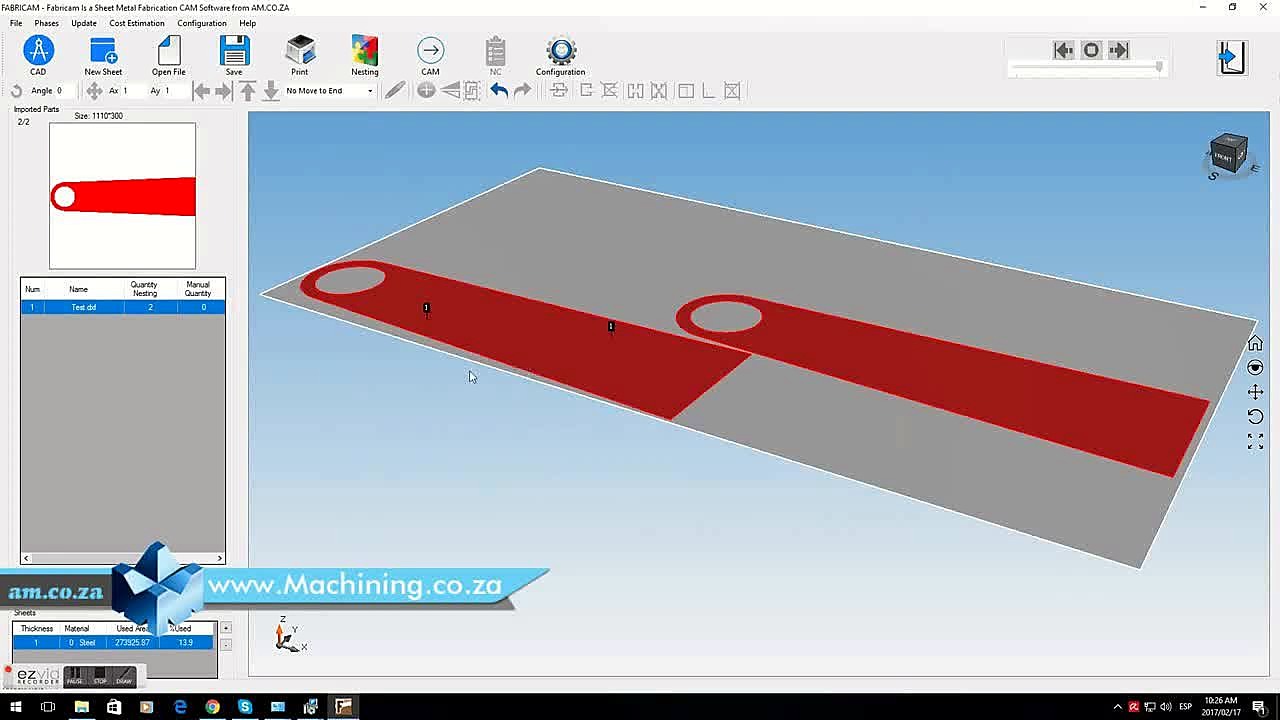Click the Angle input field
Image resolution: width=1280 pixels, height=720 pixels.
point(64,91)
